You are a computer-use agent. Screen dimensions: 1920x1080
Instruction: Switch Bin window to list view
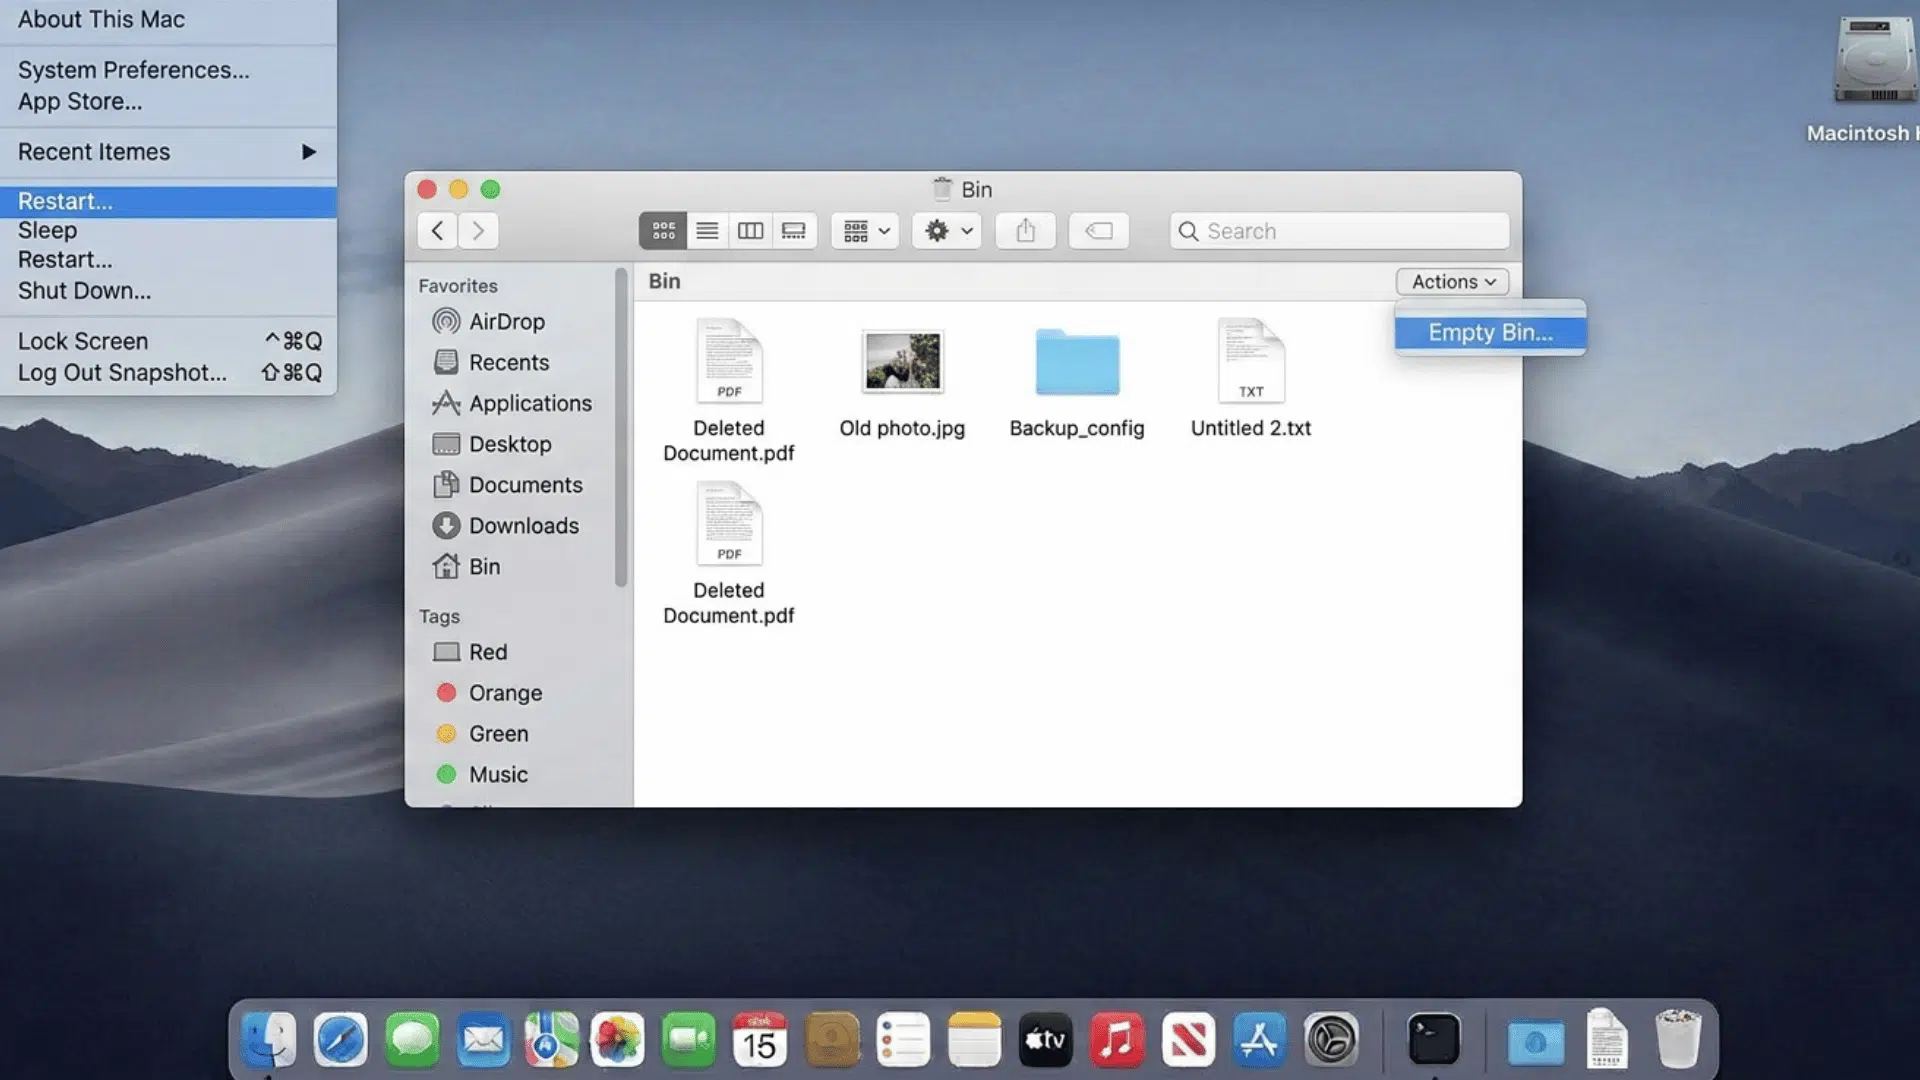pyautogui.click(x=707, y=231)
